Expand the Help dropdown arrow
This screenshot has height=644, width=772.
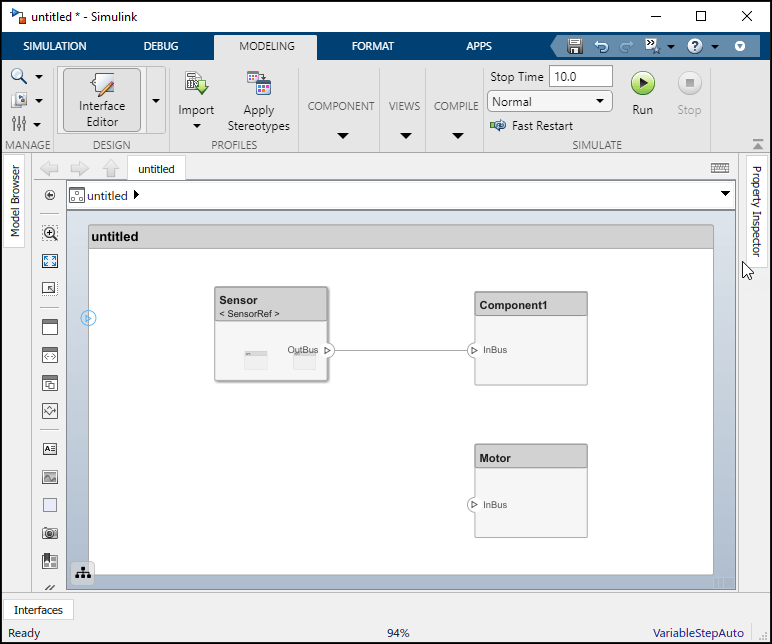click(715, 47)
